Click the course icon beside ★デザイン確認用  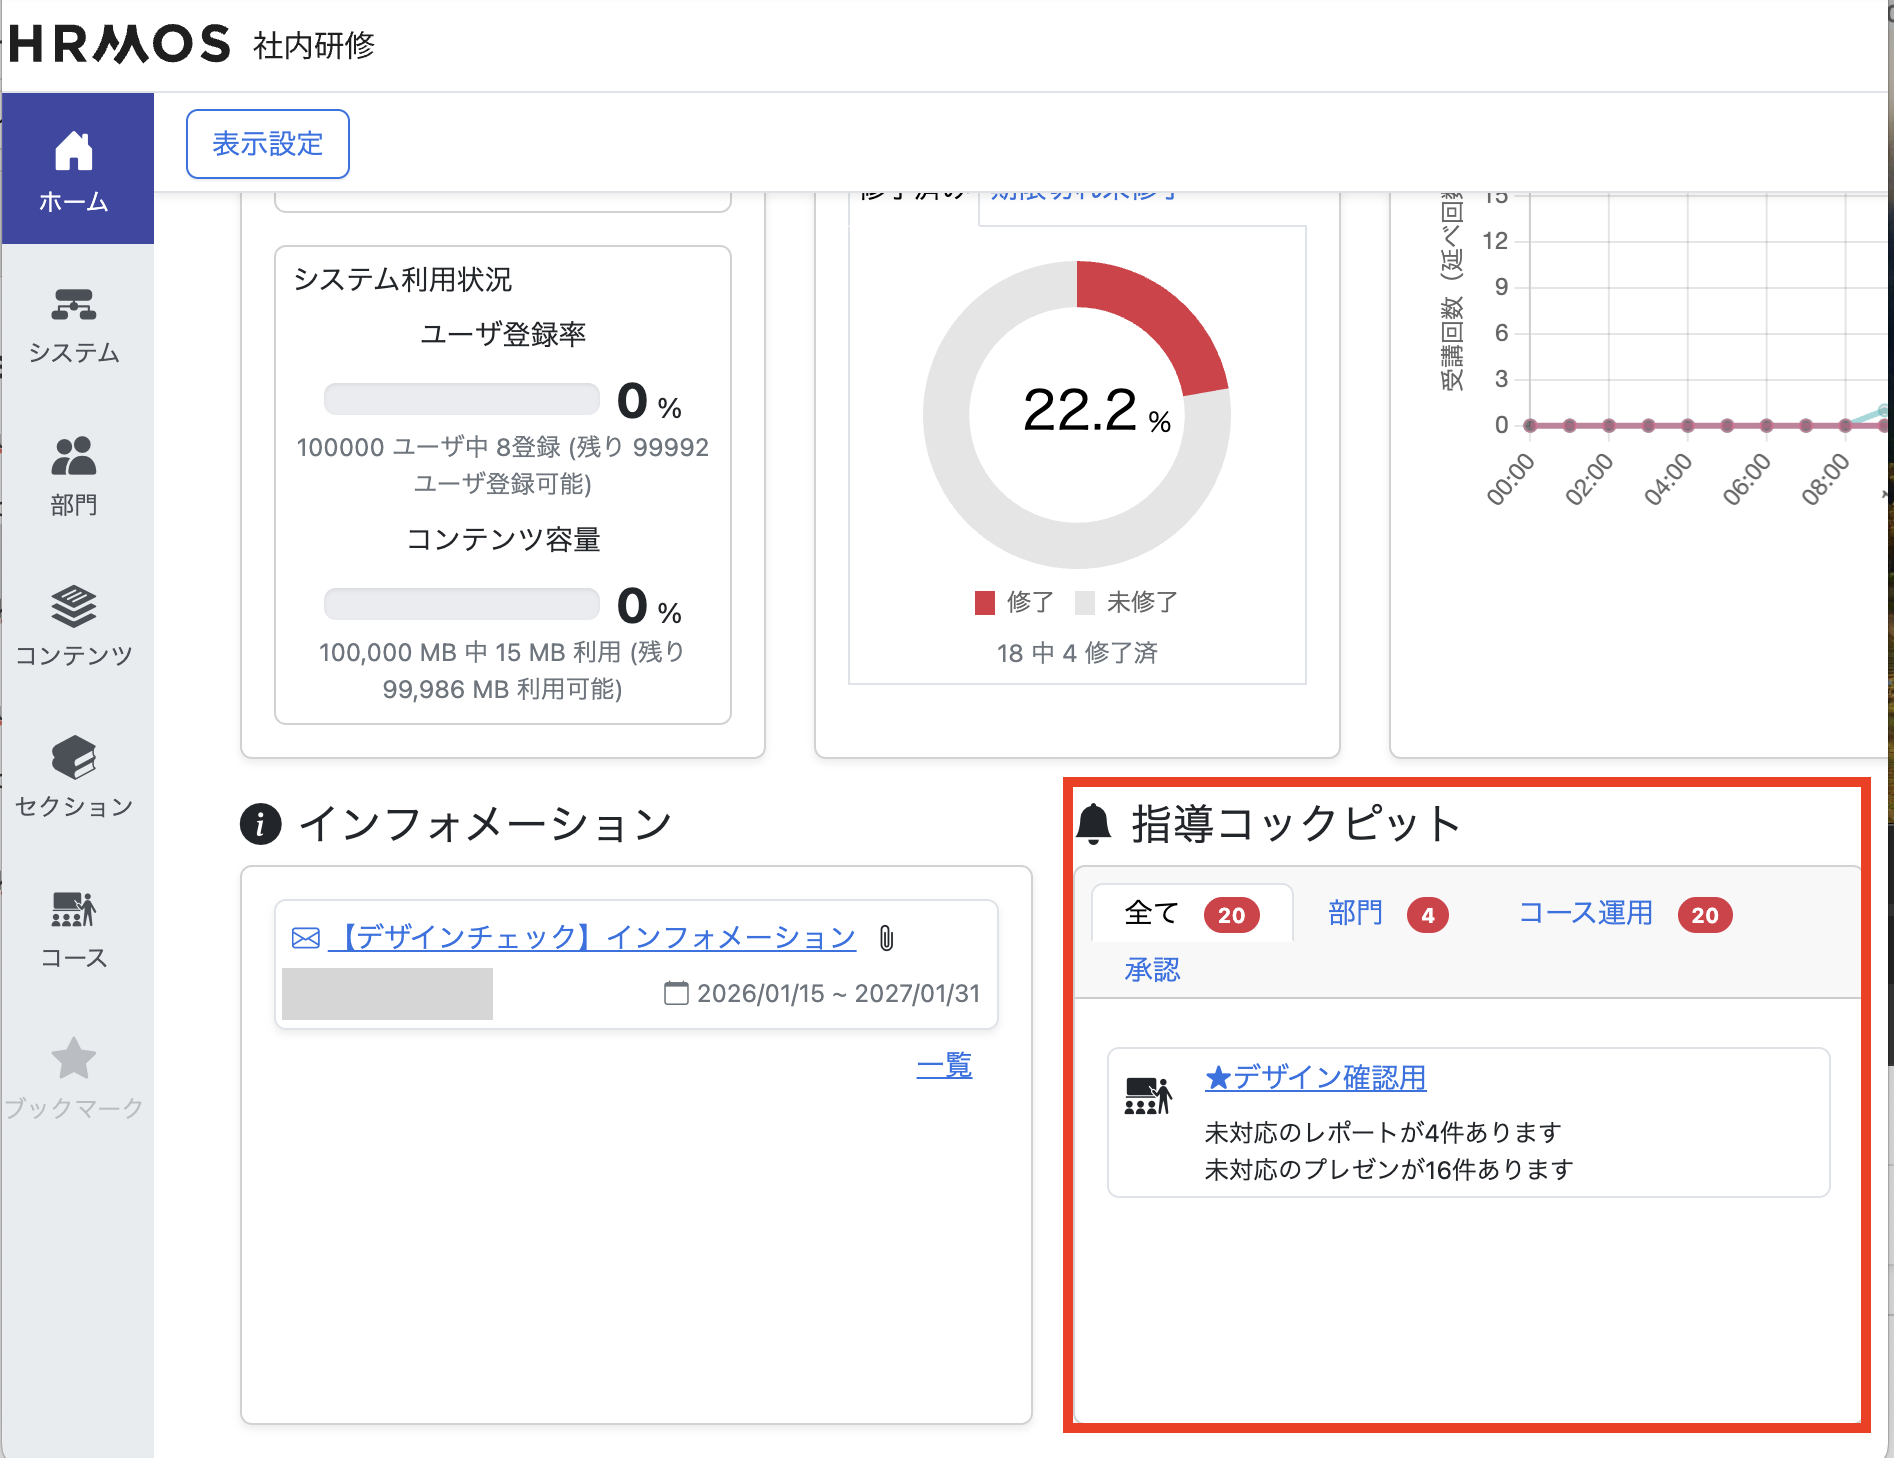pos(1148,1097)
